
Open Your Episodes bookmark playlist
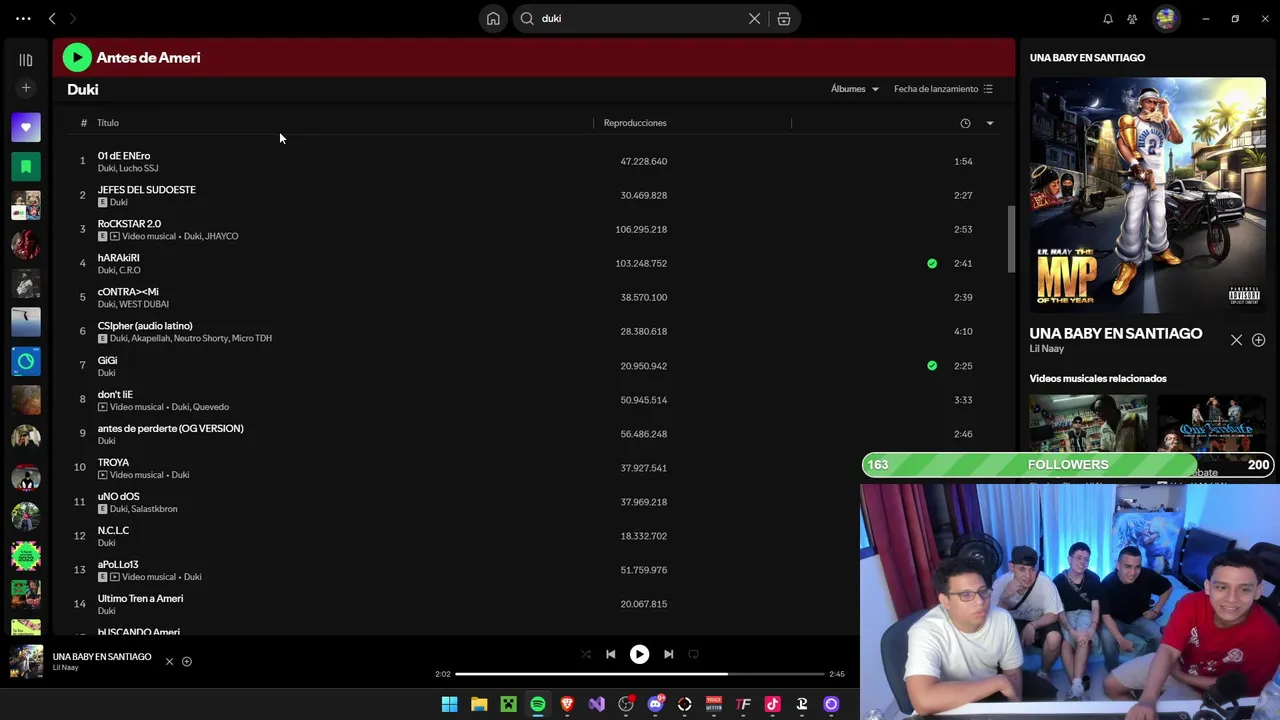(x=26, y=166)
